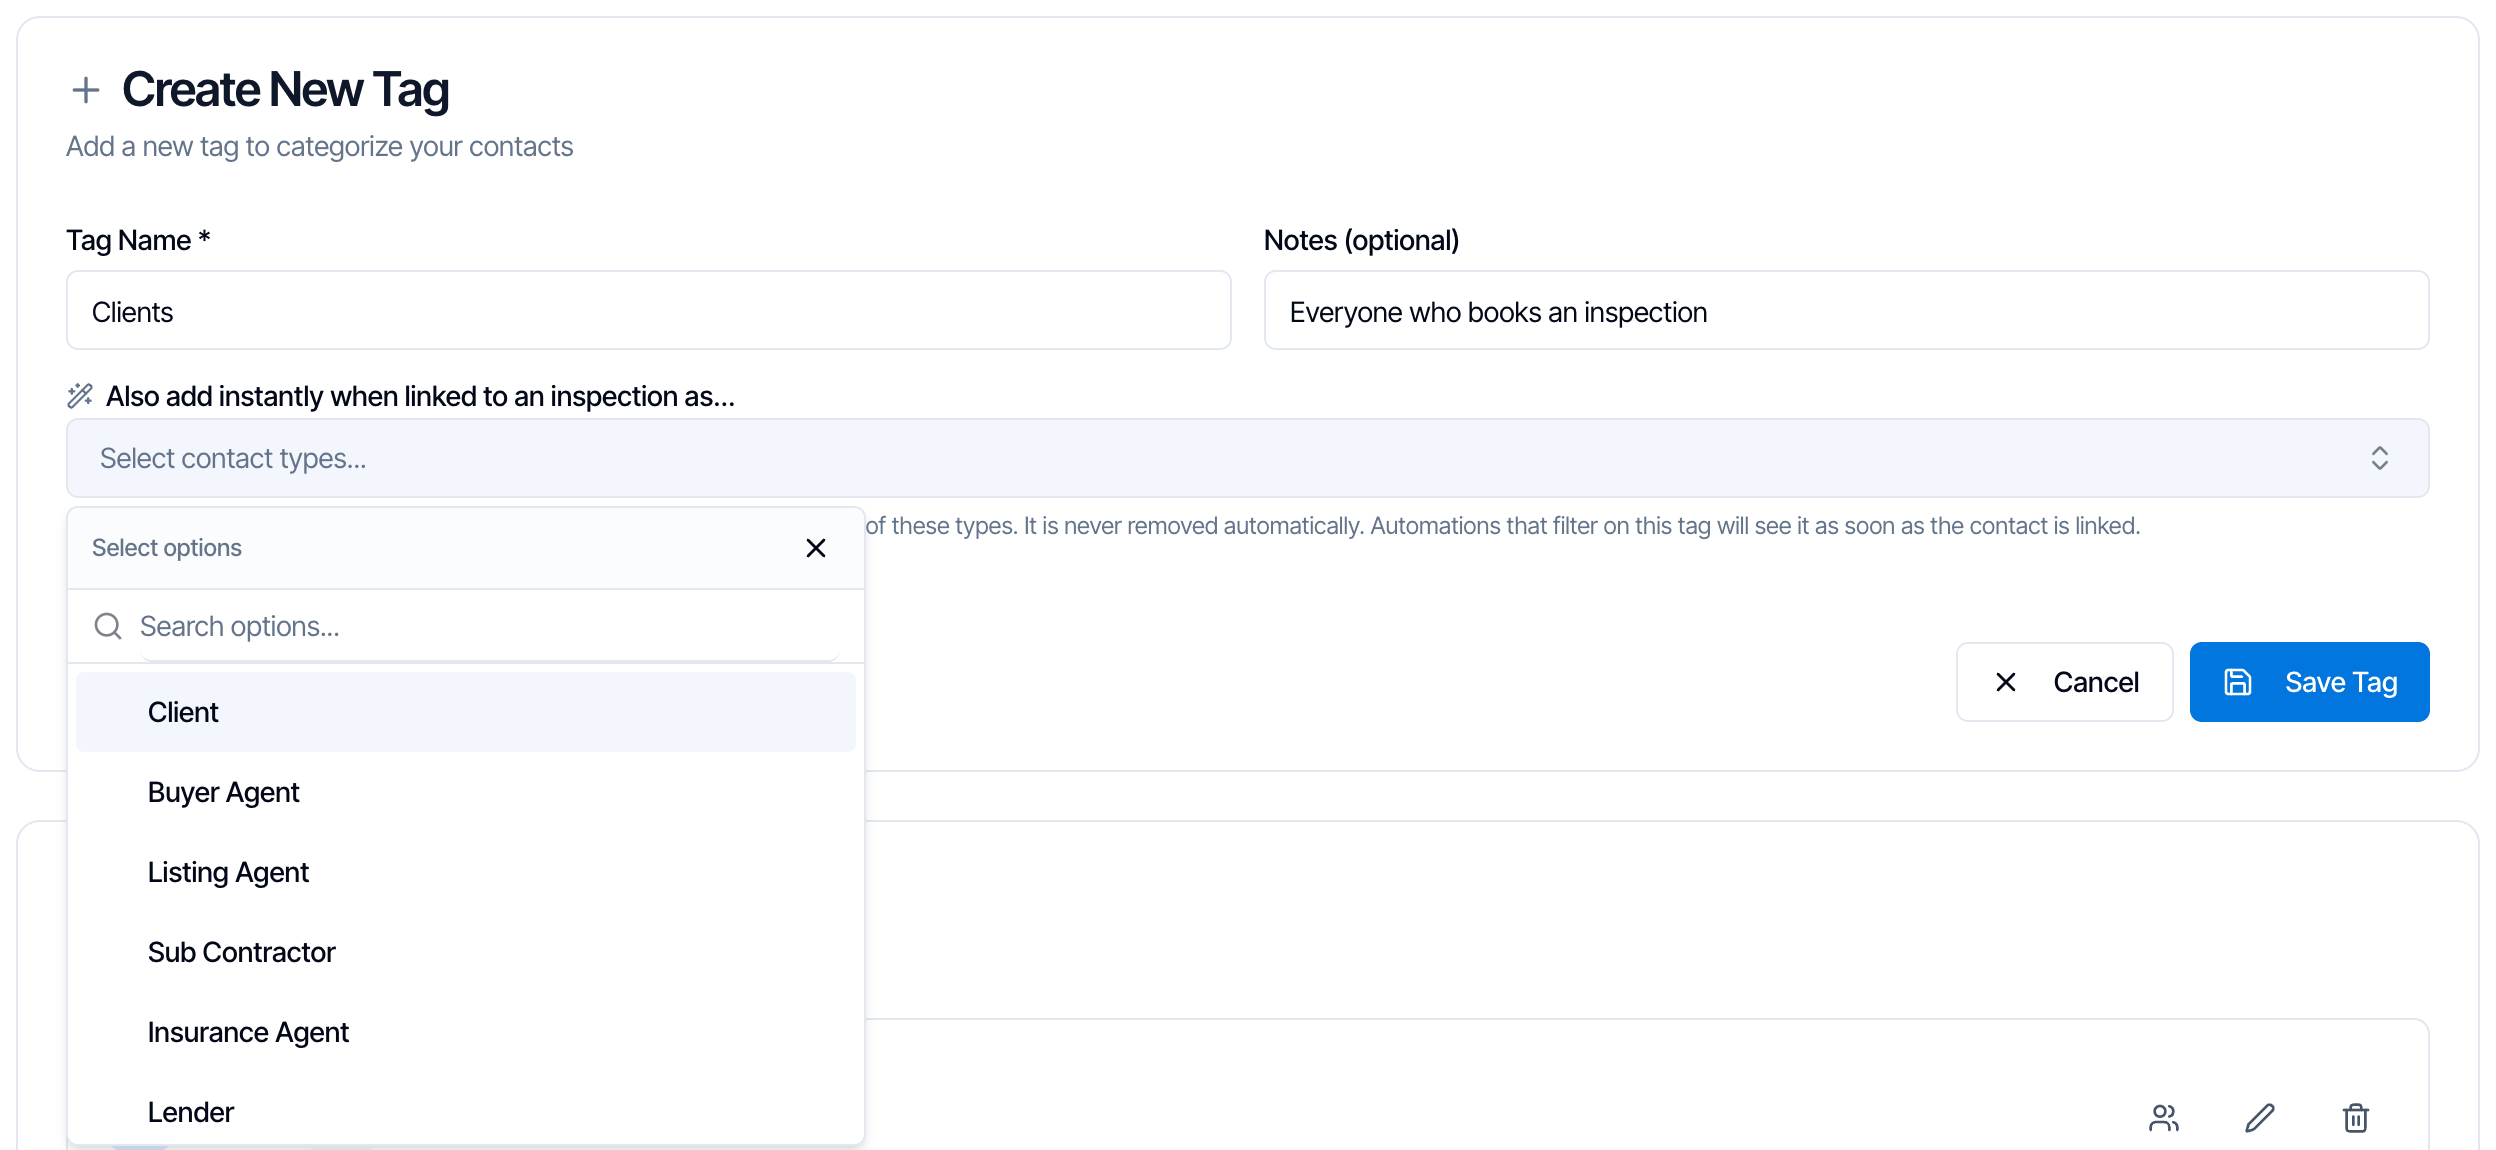Click the up-down chevron of the contact types selector

click(2380, 458)
